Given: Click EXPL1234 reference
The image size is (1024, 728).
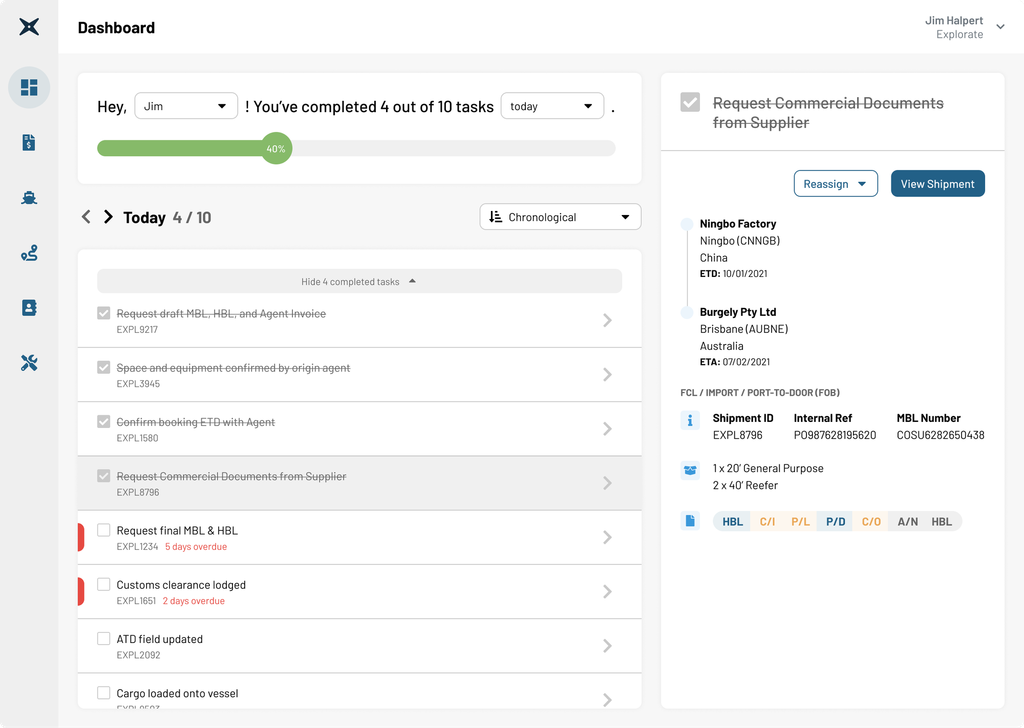Looking at the screenshot, I should (x=137, y=546).
